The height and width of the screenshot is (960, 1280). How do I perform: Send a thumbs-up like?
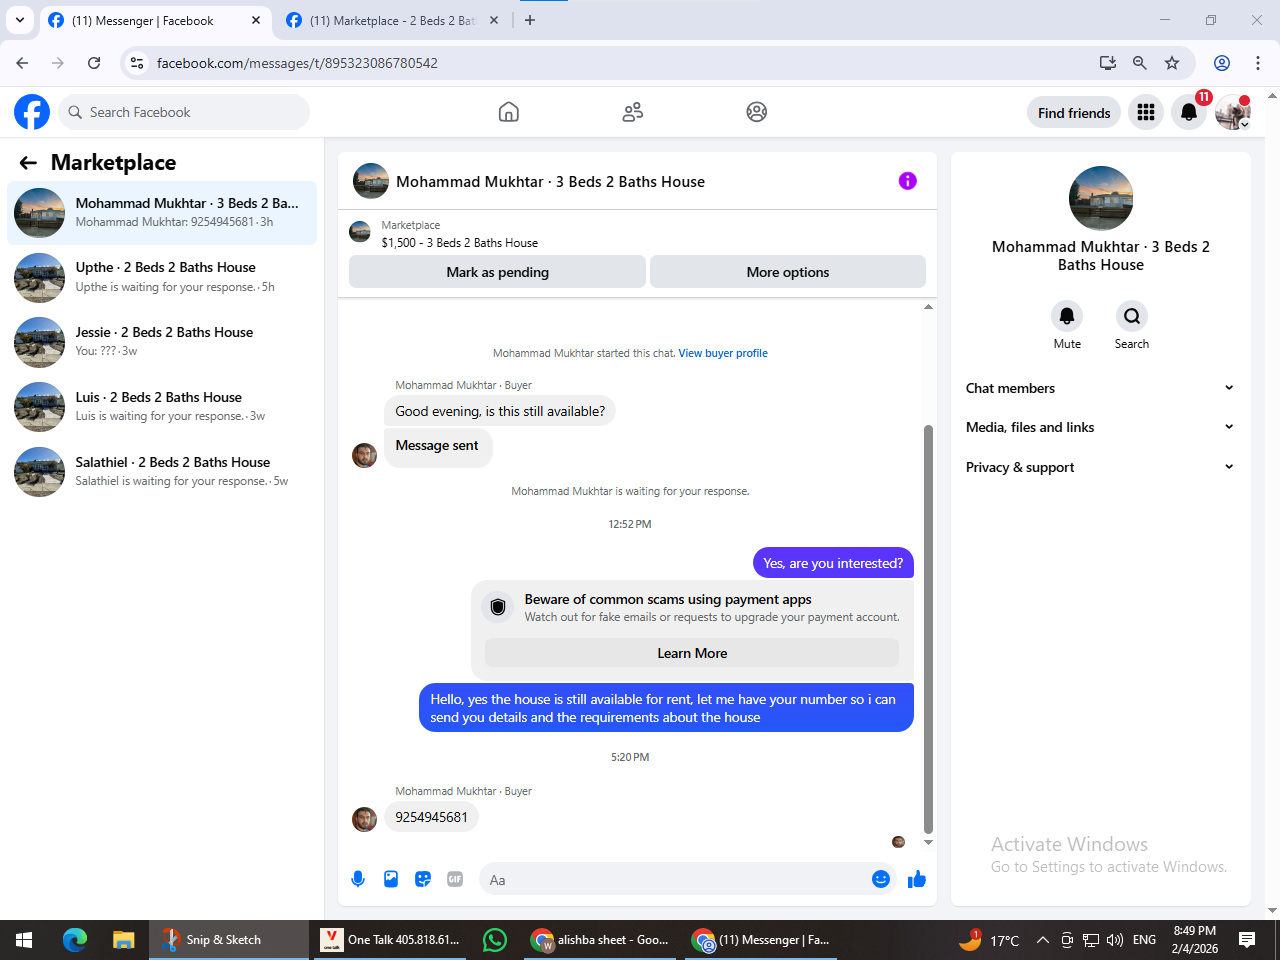tap(917, 879)
